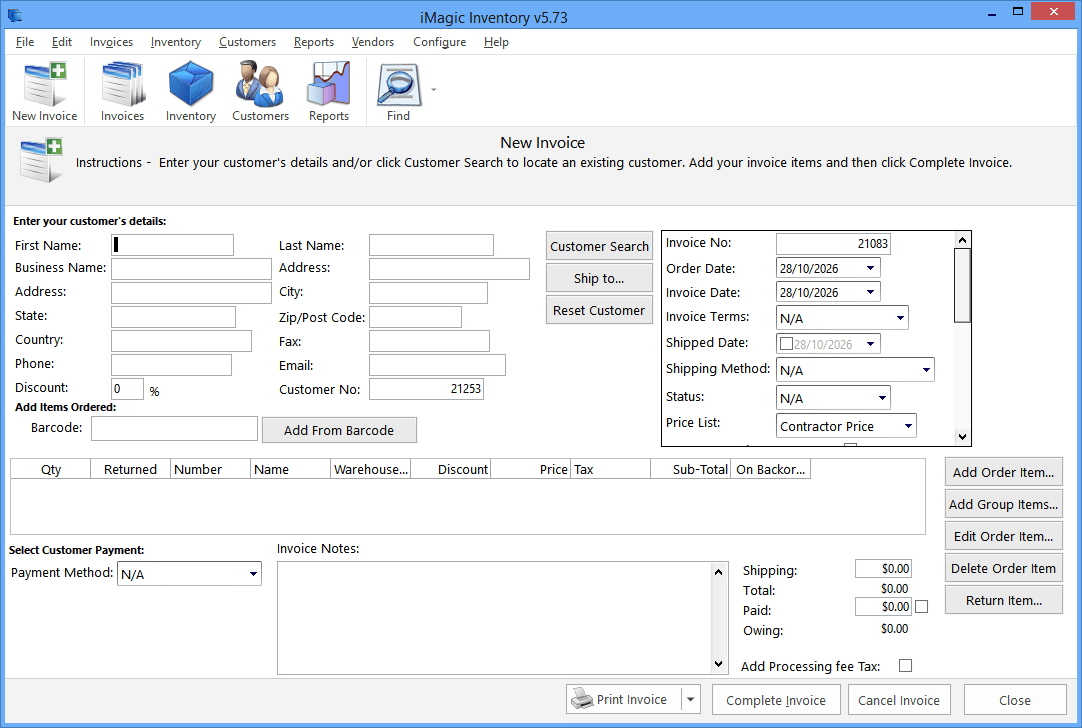Viewport: 1082px width, 728px height.
Task: Toggle the Shipped Date checkbox
Action: tap(786, 343)
